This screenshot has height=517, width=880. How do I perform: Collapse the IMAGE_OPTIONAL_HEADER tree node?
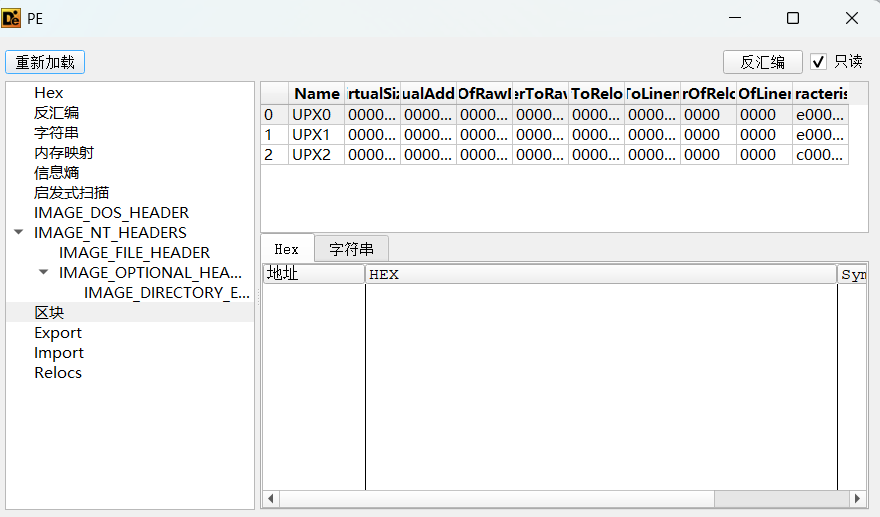tap(43, 273)
